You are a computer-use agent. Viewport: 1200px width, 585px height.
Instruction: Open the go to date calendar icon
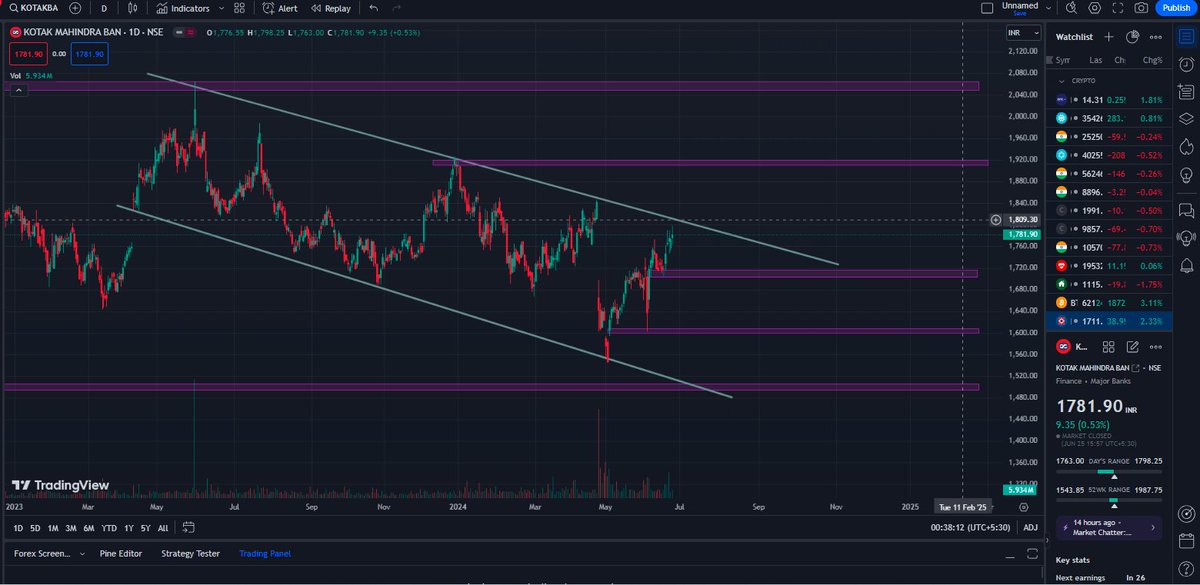(x=187, y=528)
